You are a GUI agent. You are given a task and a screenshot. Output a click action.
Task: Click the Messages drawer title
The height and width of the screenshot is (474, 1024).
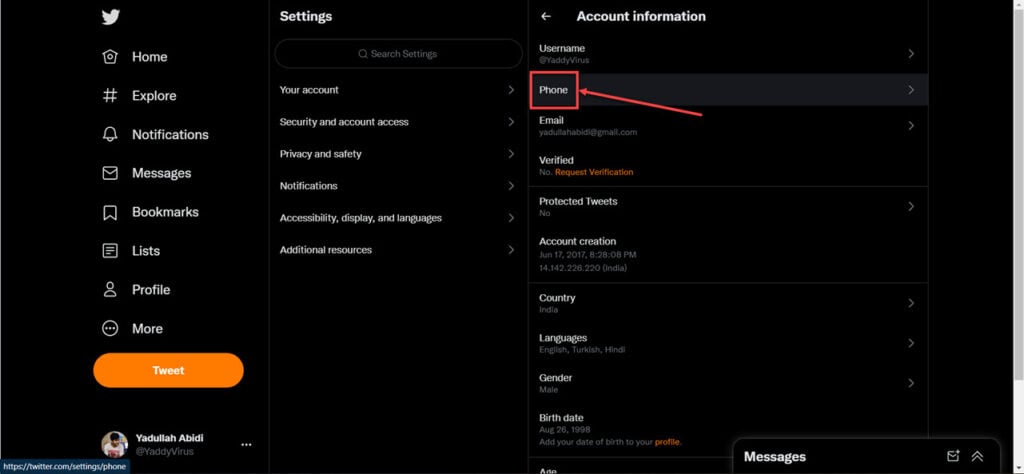(x=775, y=456)
